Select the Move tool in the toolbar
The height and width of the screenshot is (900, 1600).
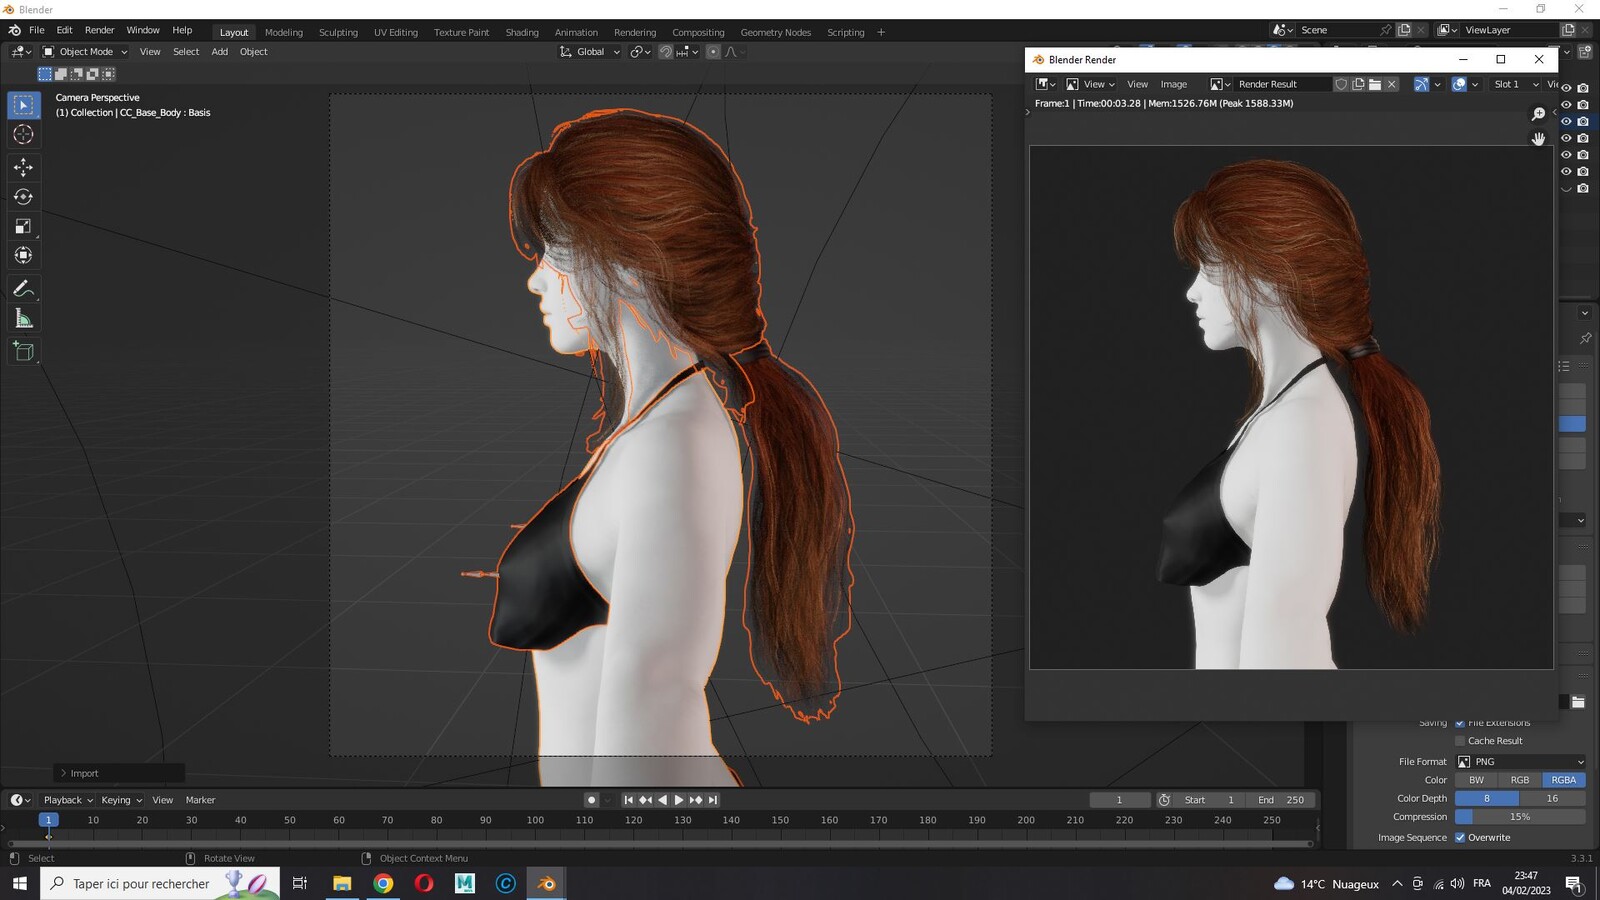(23, 167)
